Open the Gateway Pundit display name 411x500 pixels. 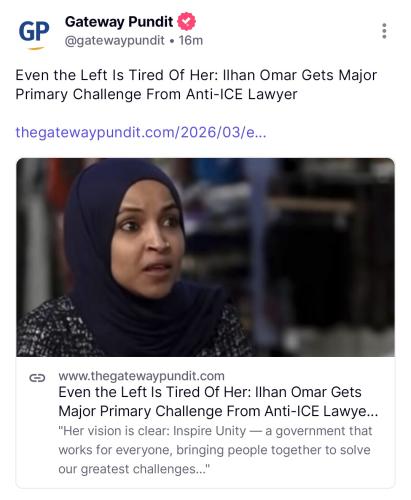click(x=119, y=22)
